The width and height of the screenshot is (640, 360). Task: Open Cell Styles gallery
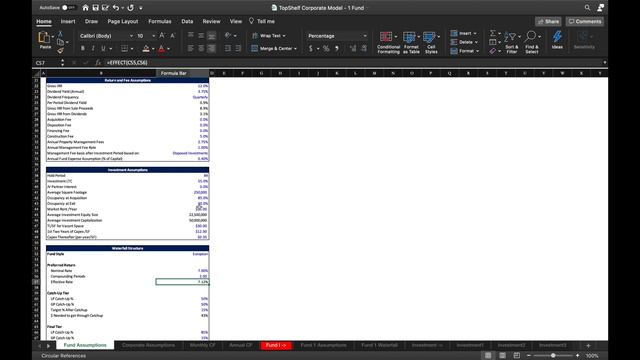(431, 42)
